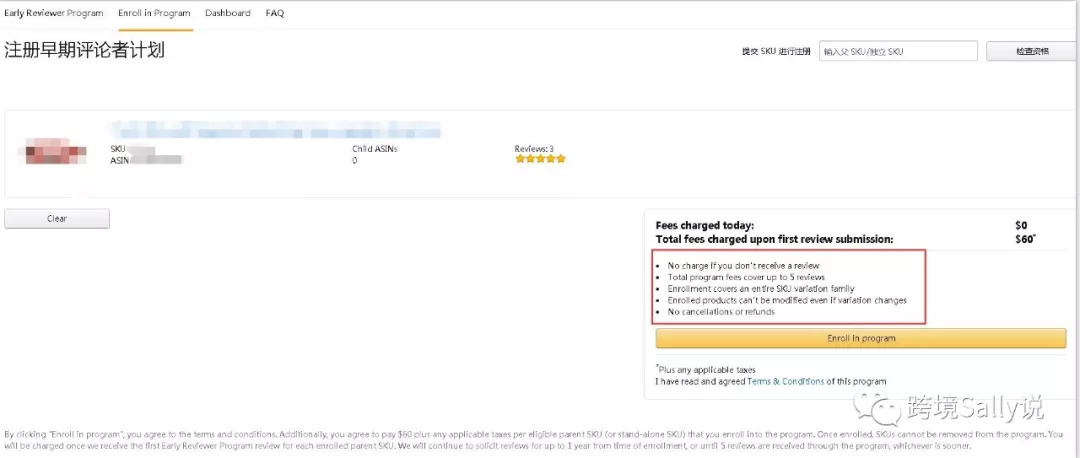Viewport: 1080px width, 458px height.
Task: Click the blurred product title link
Action: 275,131
